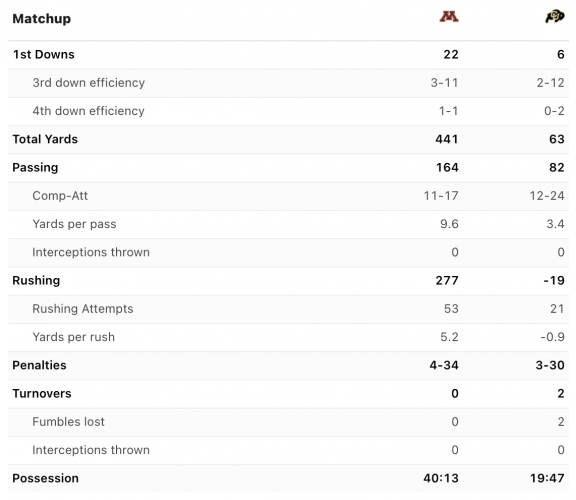Viewport: 576px width, 500px height.
Task: Select the 3rd down efficiency label
Action: tap(89, 83)
